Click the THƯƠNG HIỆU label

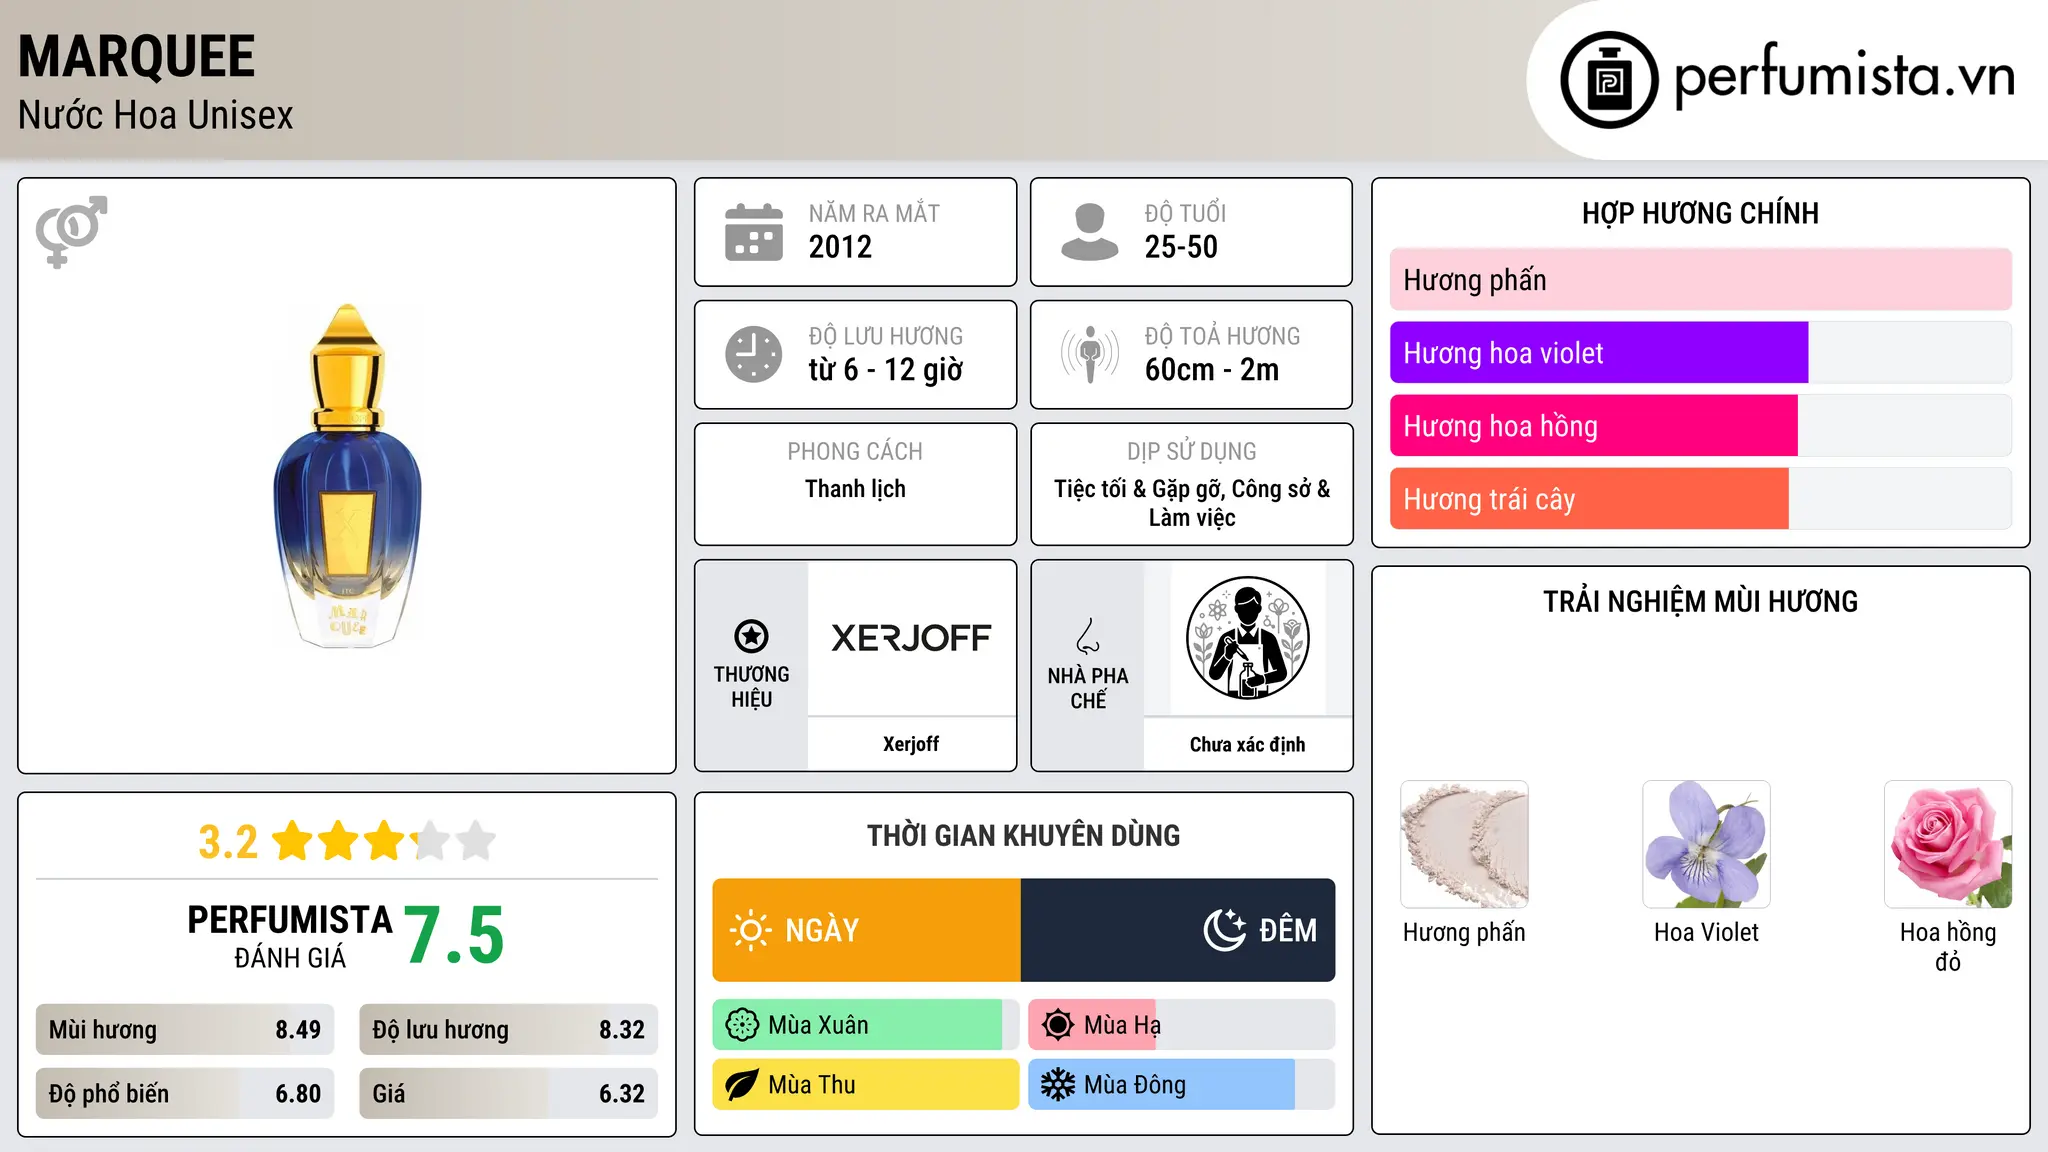click(x=751, y=687)
